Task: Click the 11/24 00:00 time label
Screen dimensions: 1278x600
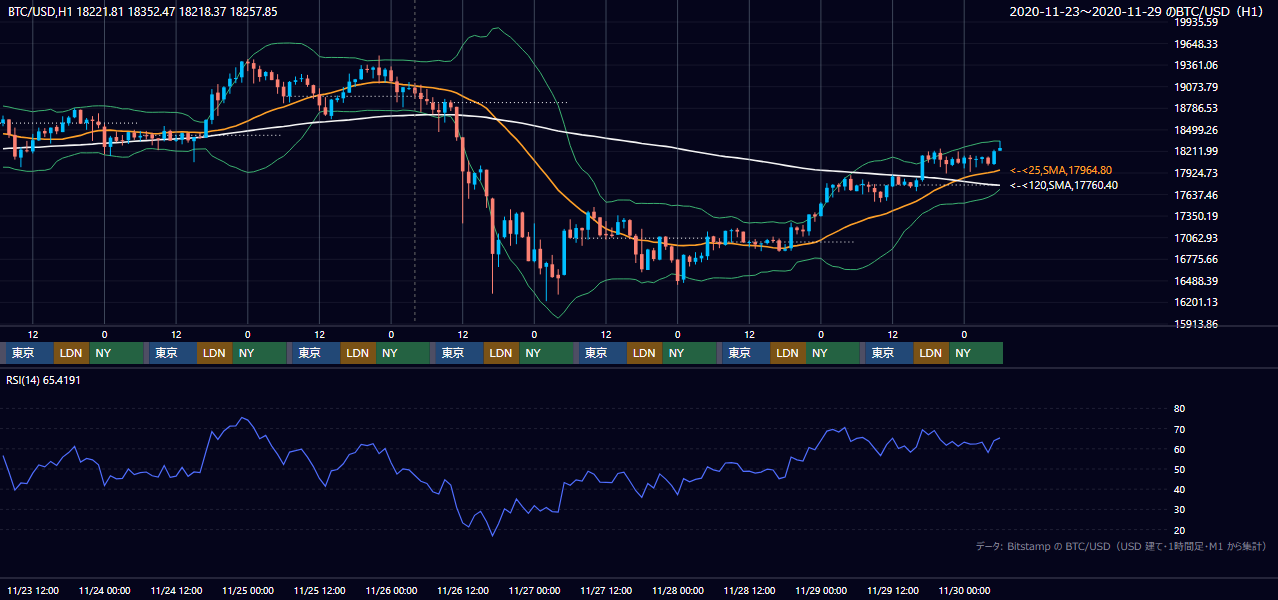Action: pos(105,590)
